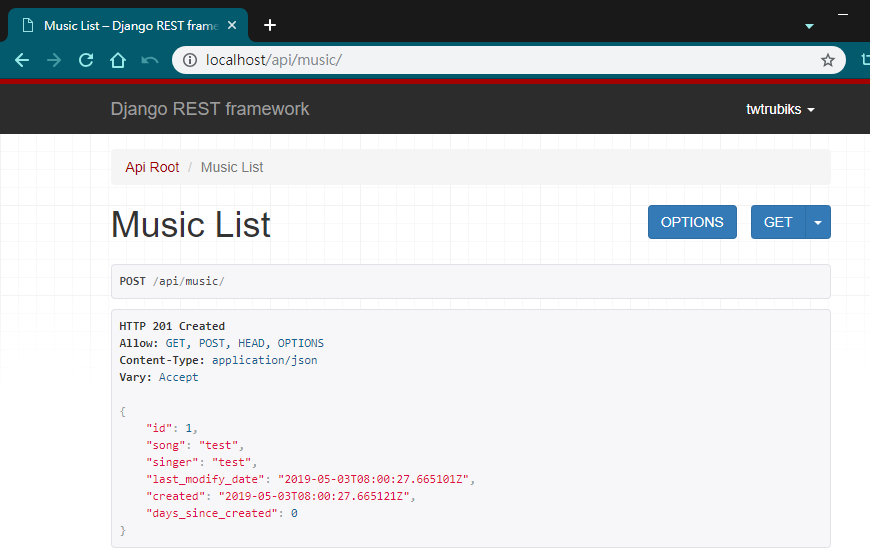The height and width of the screenshot is (548, 870).
Task: Expand the twtrubiks user dropdown
Action: click(780, 109)
